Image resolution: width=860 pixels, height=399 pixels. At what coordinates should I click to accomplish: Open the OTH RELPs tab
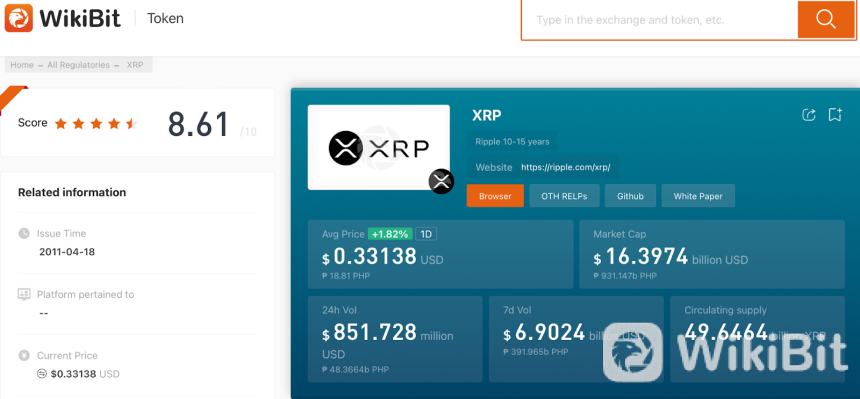(564, 196)
